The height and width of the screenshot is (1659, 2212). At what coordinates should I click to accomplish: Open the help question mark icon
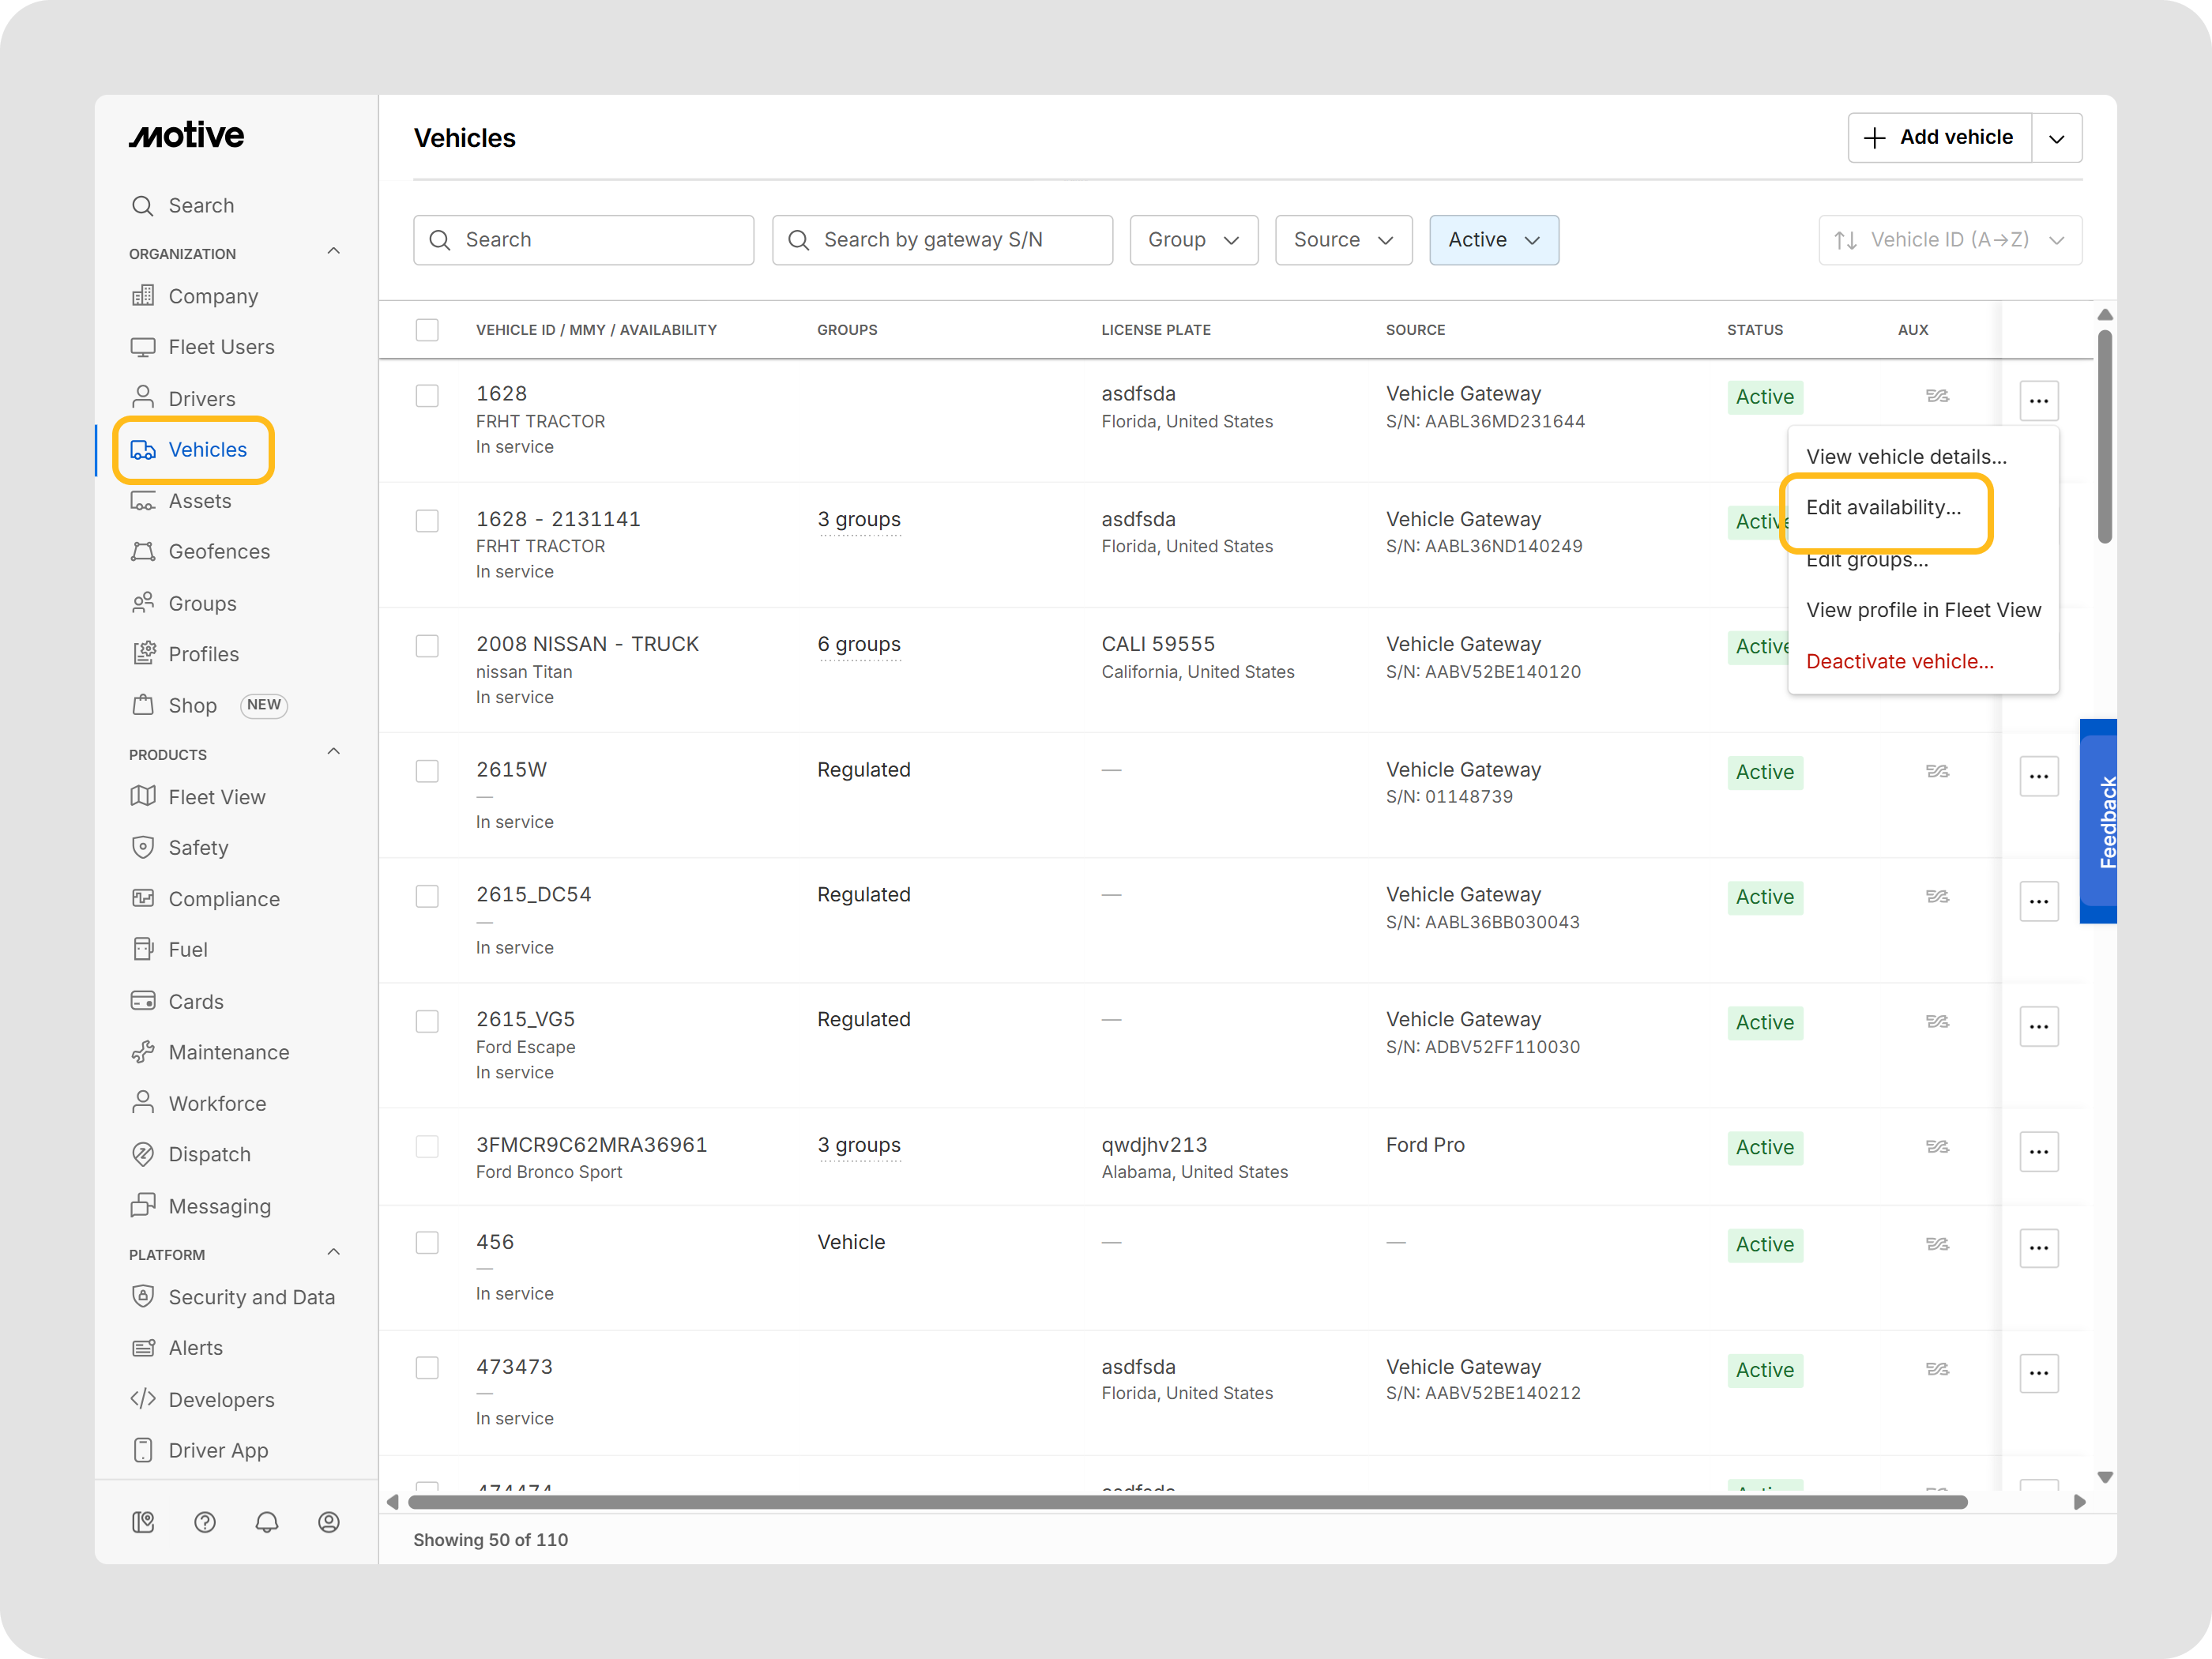coord(205,1522)
